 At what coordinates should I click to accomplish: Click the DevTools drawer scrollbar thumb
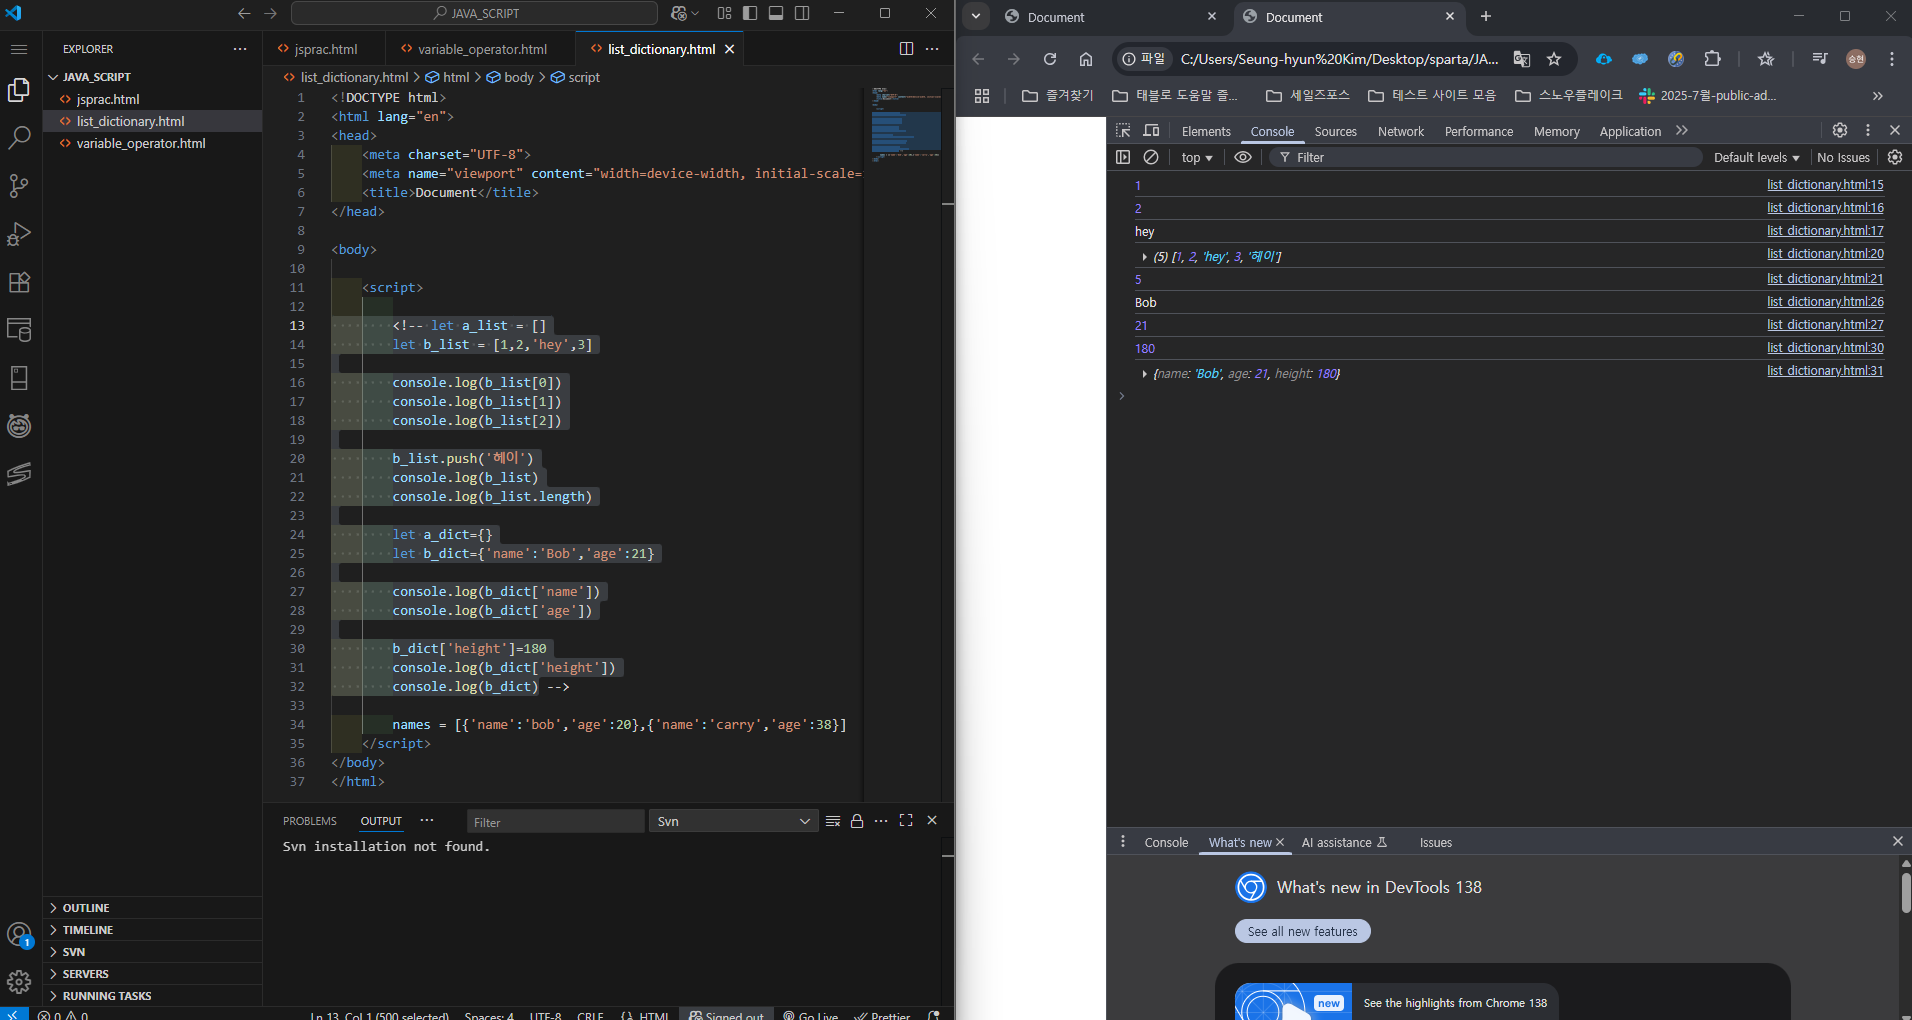(x=1905, y=892)
